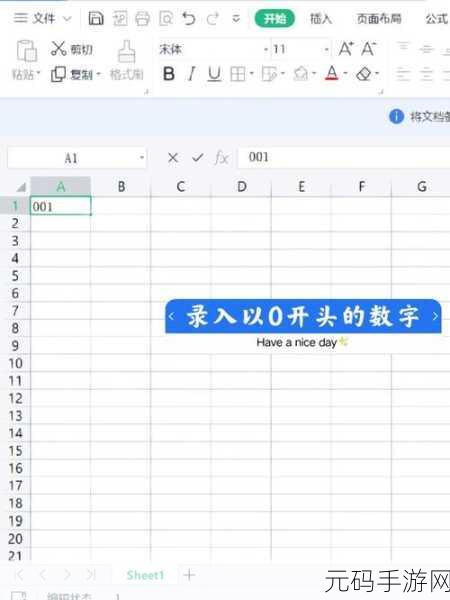Click the top align icon
450x600 pixels.
pyautogui.click(x=403, y=47)
